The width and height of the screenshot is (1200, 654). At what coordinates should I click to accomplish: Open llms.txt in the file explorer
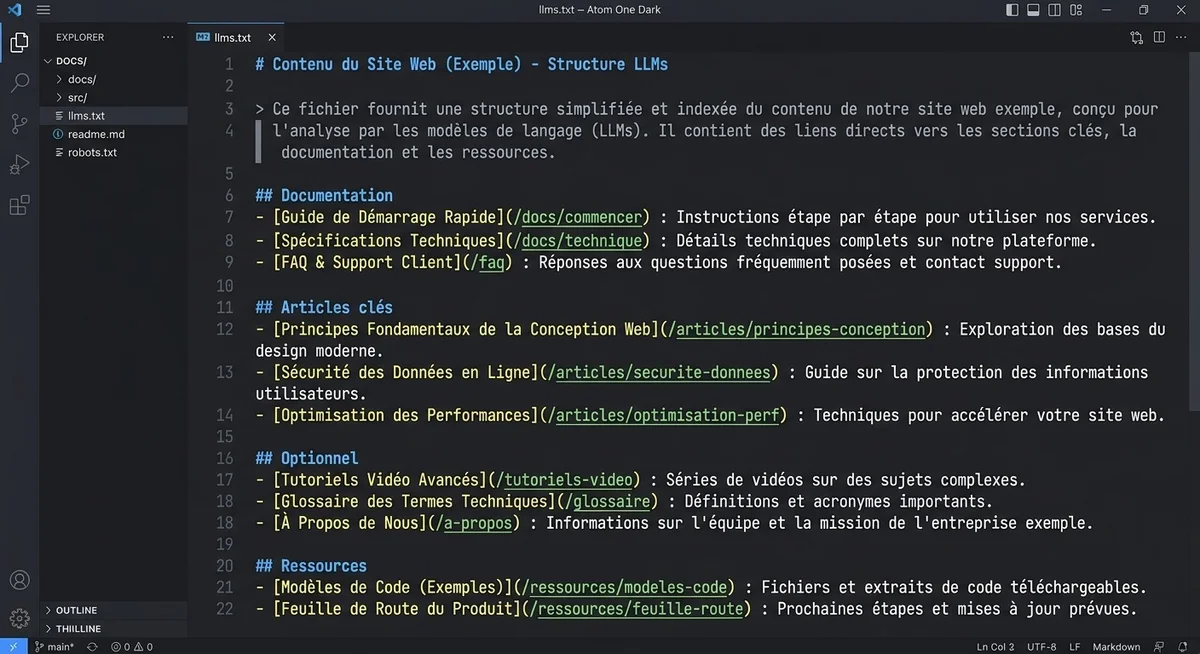click(113, 116)
